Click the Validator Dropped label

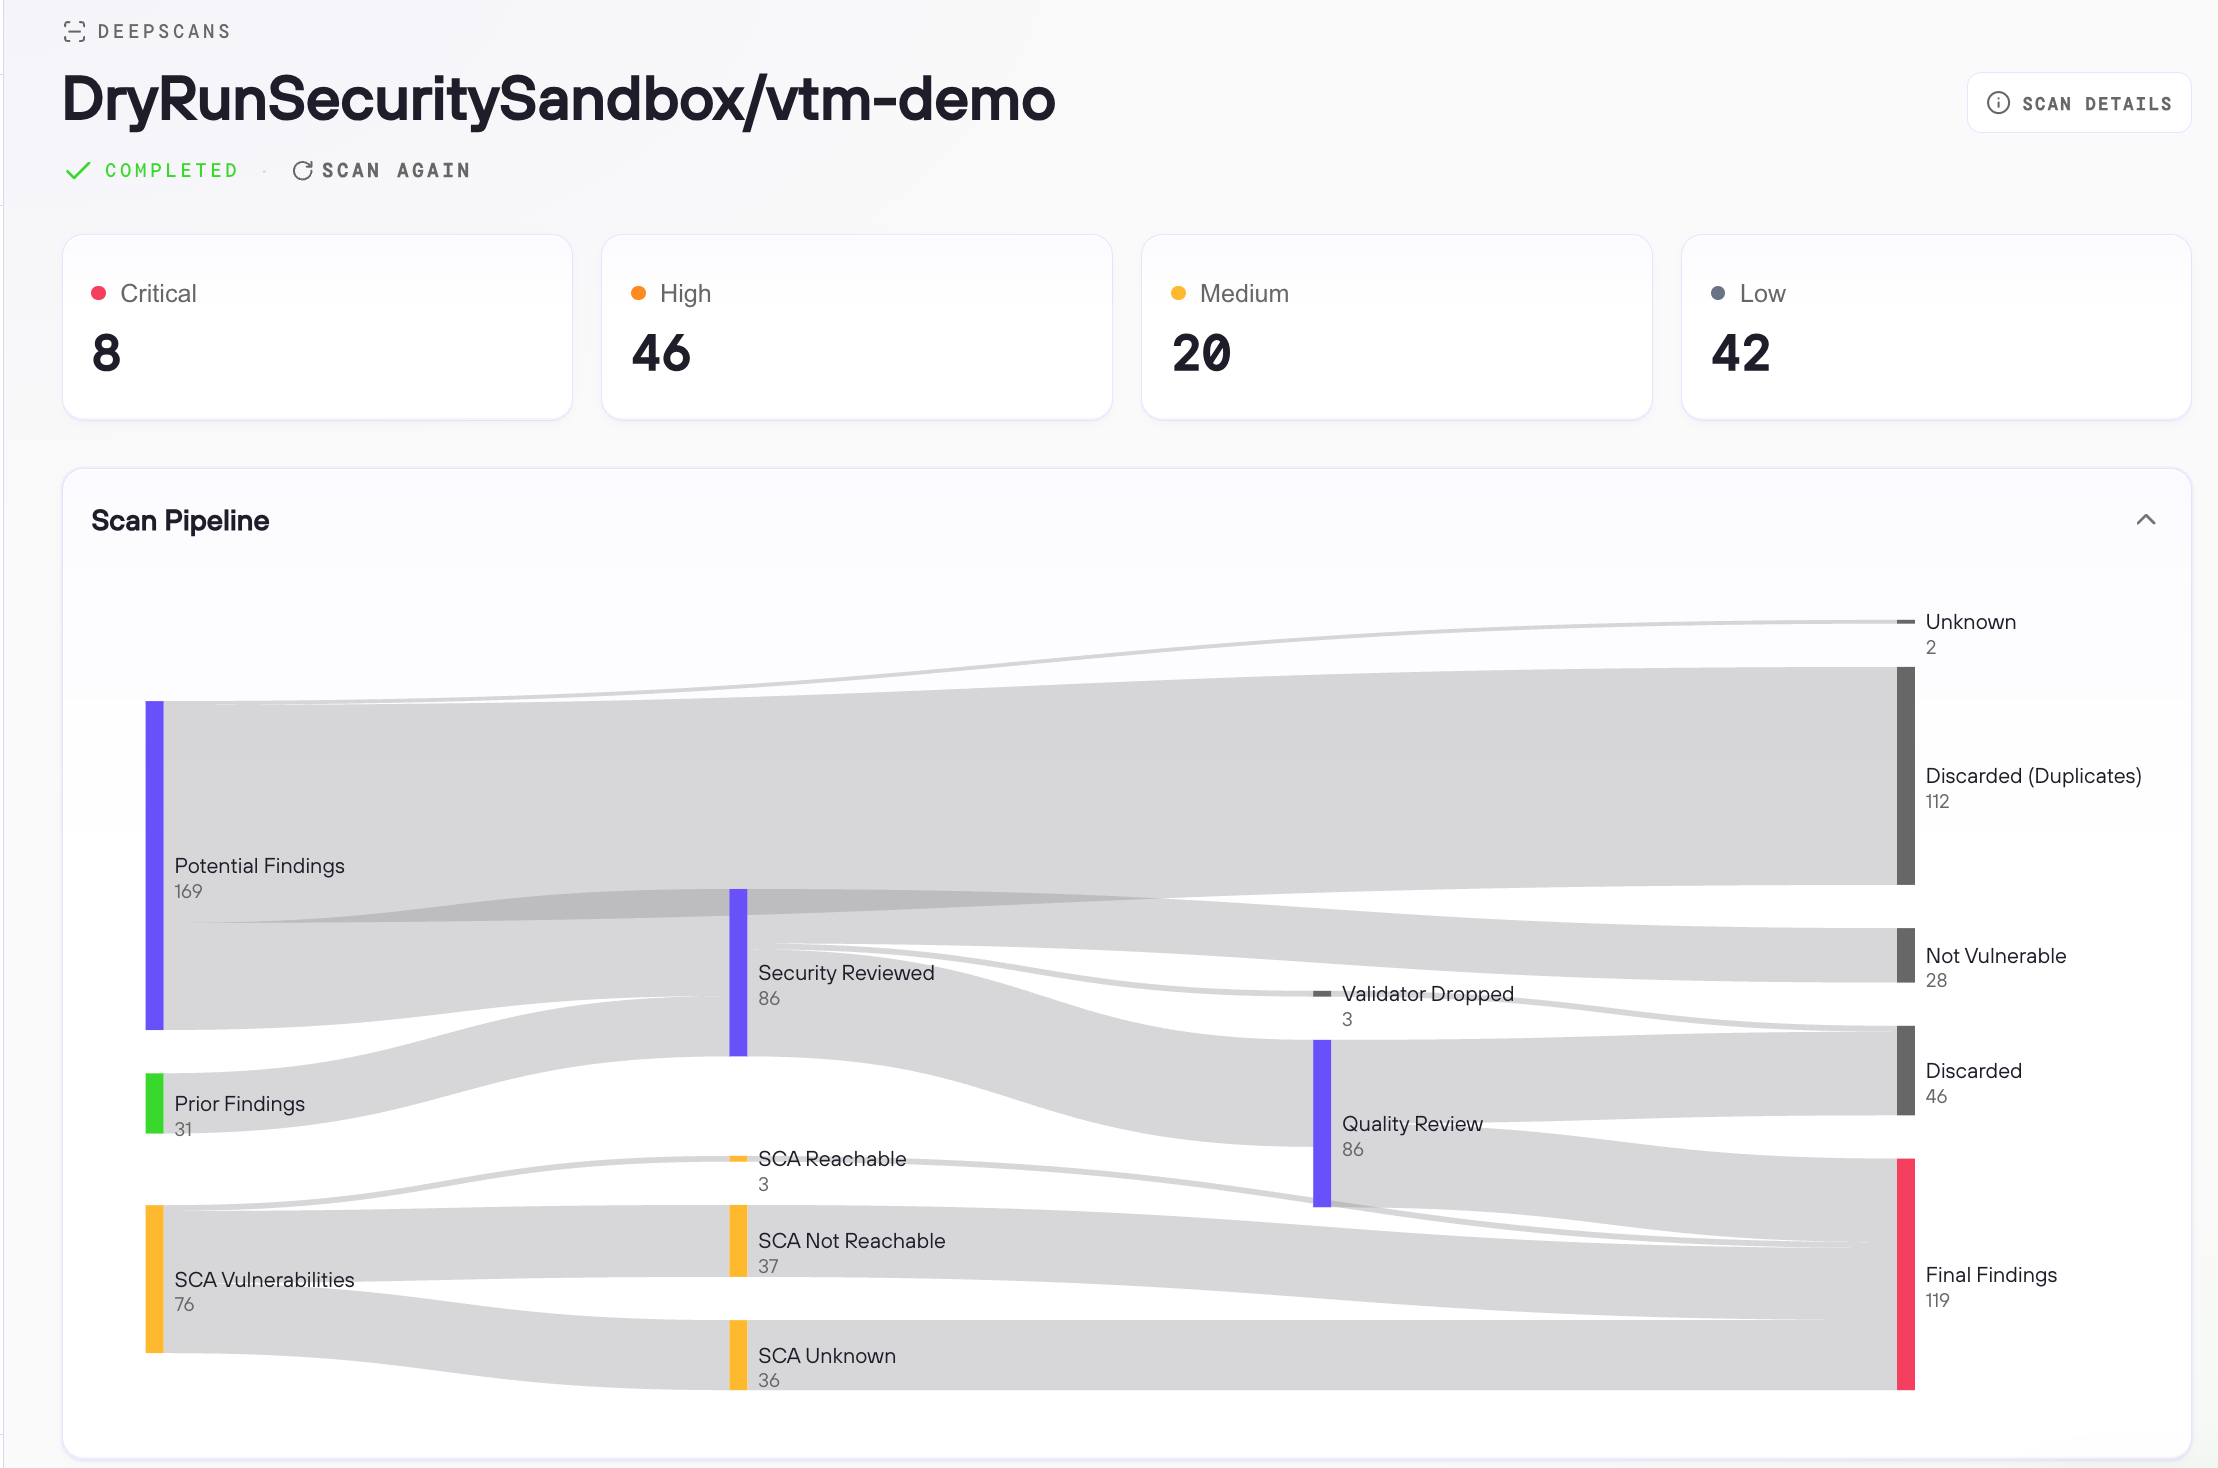point(1428,994)
